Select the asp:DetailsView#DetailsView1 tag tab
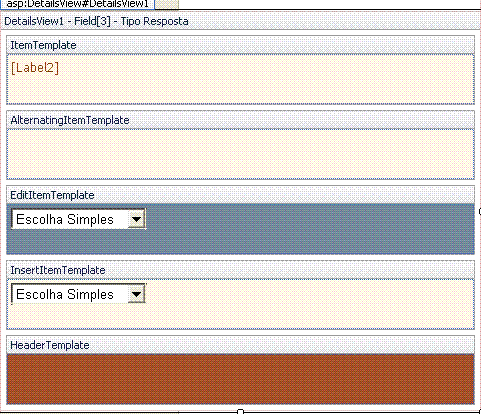481x414 pixels. (x=77, y=4)
